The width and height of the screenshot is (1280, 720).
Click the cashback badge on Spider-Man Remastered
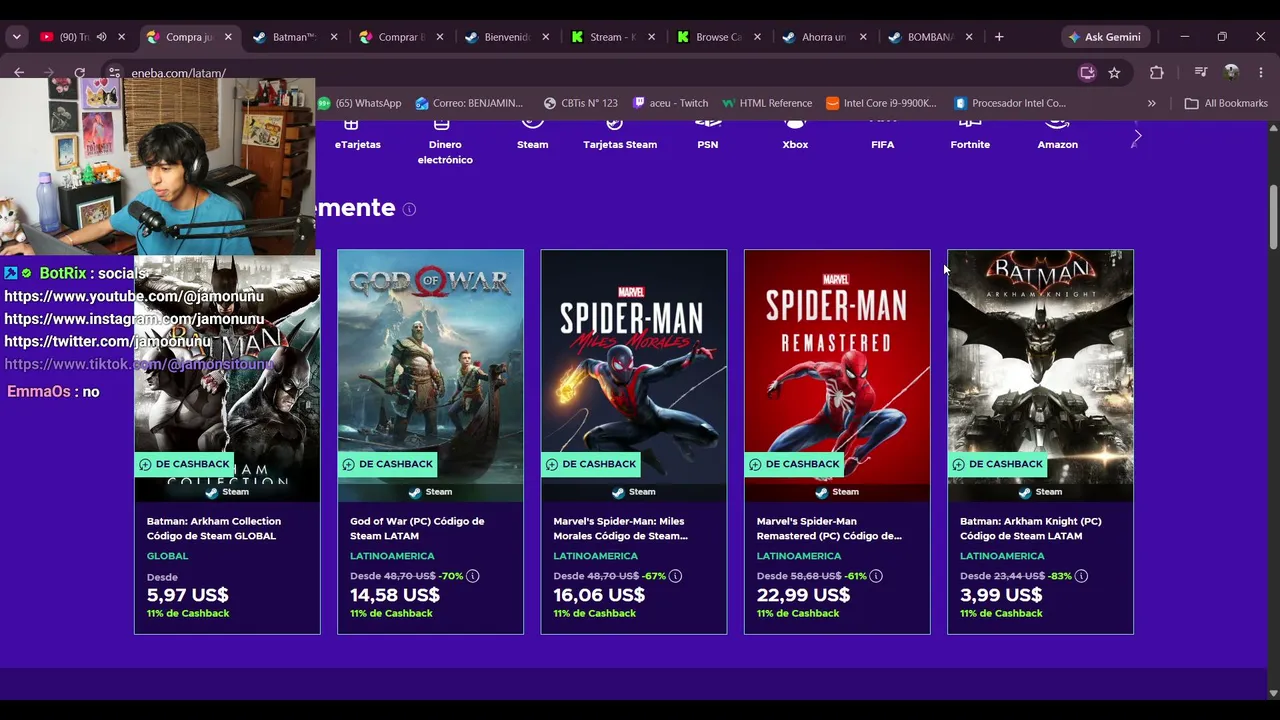tap(795, 464)
